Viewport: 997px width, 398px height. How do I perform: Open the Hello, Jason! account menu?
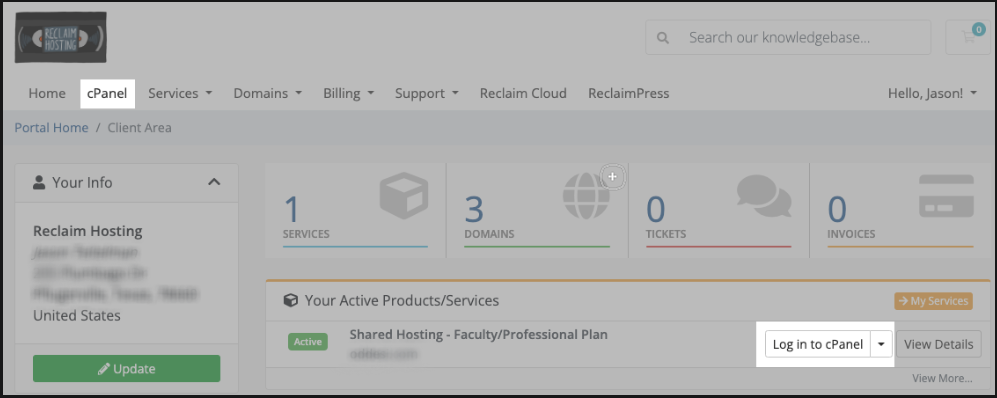click(932, 93)
